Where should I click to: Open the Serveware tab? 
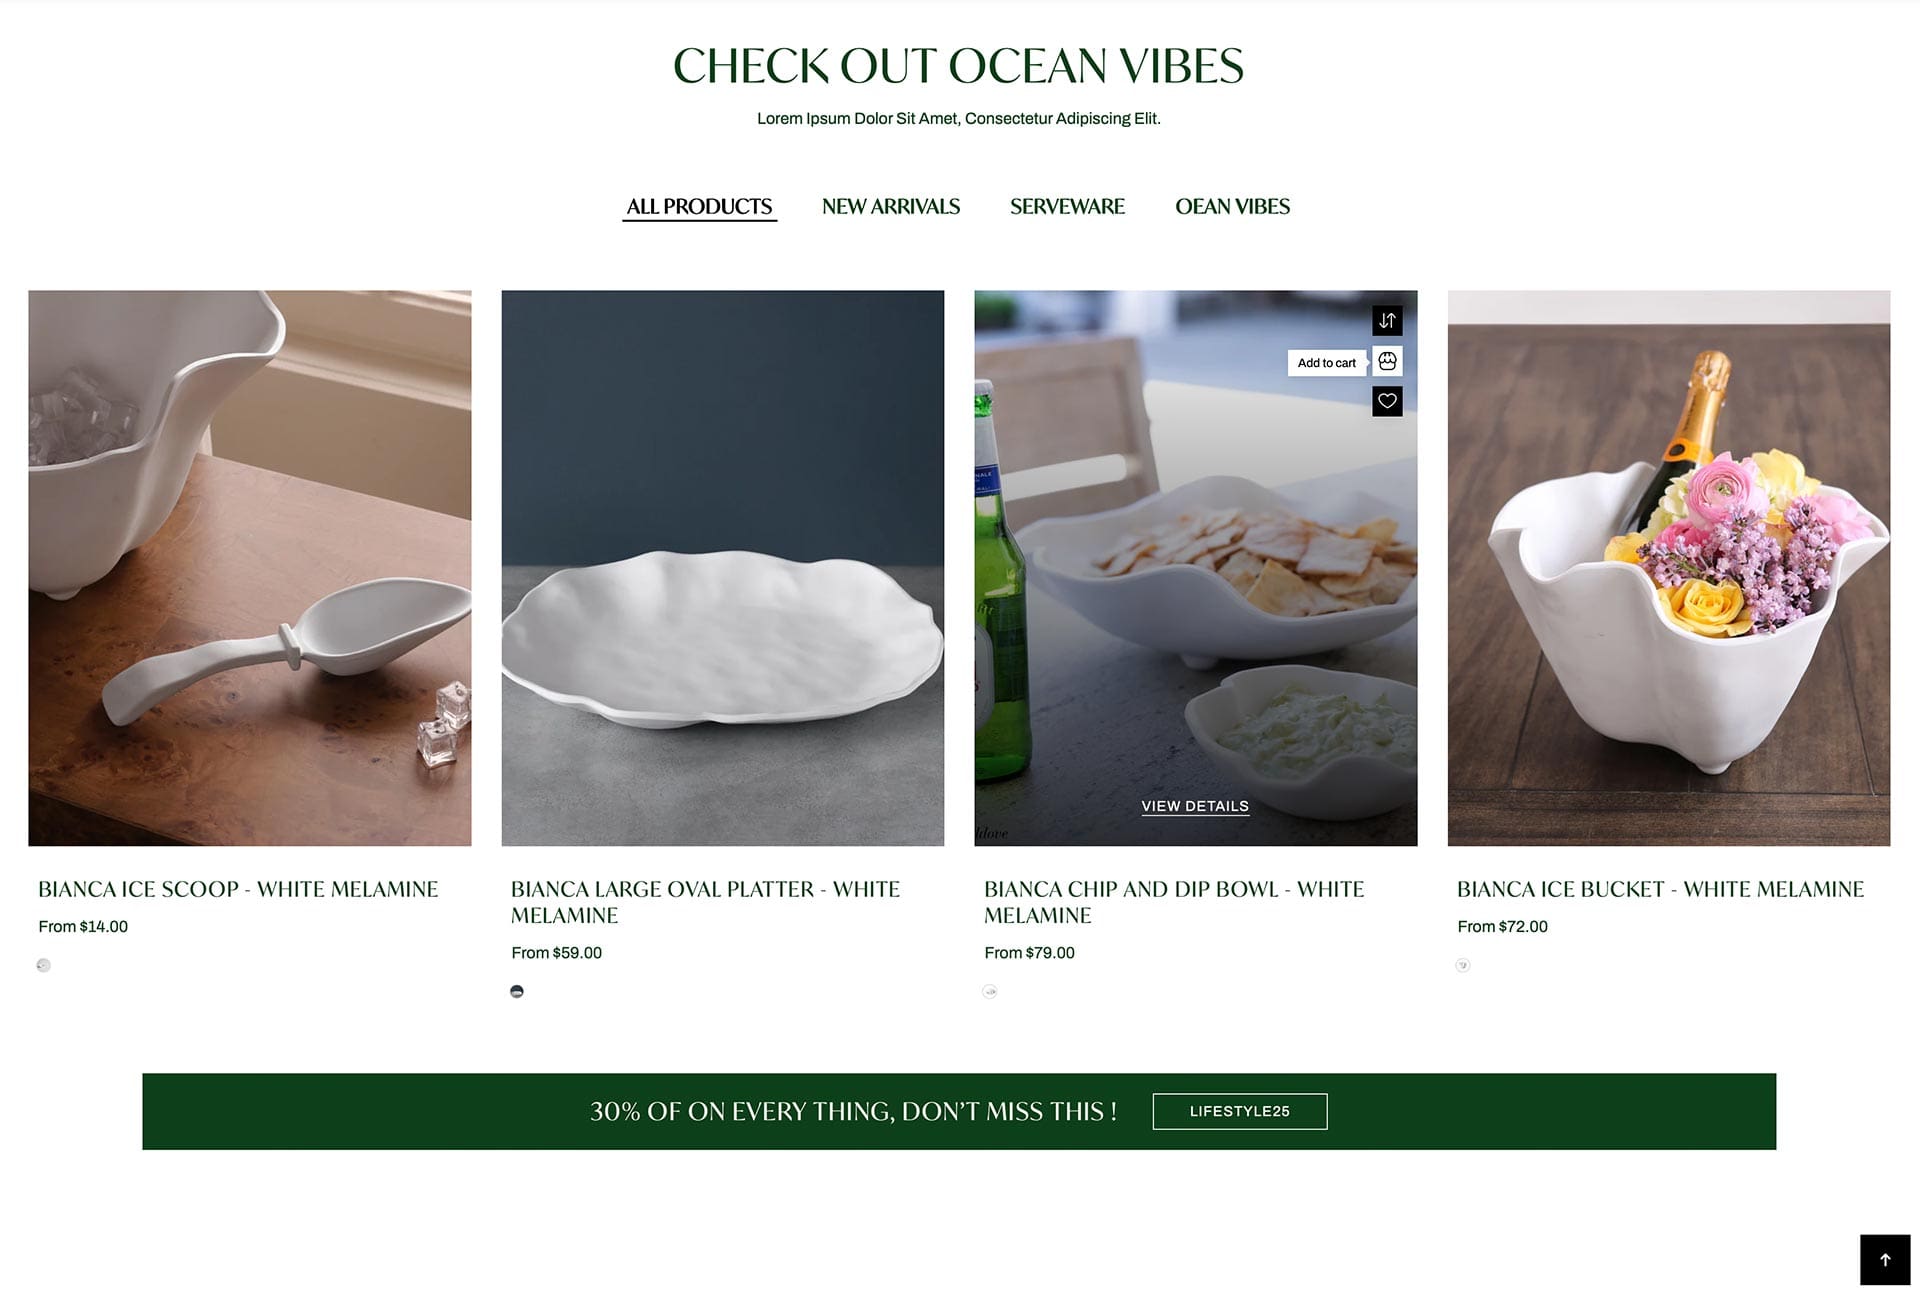tap(1067, 207)
